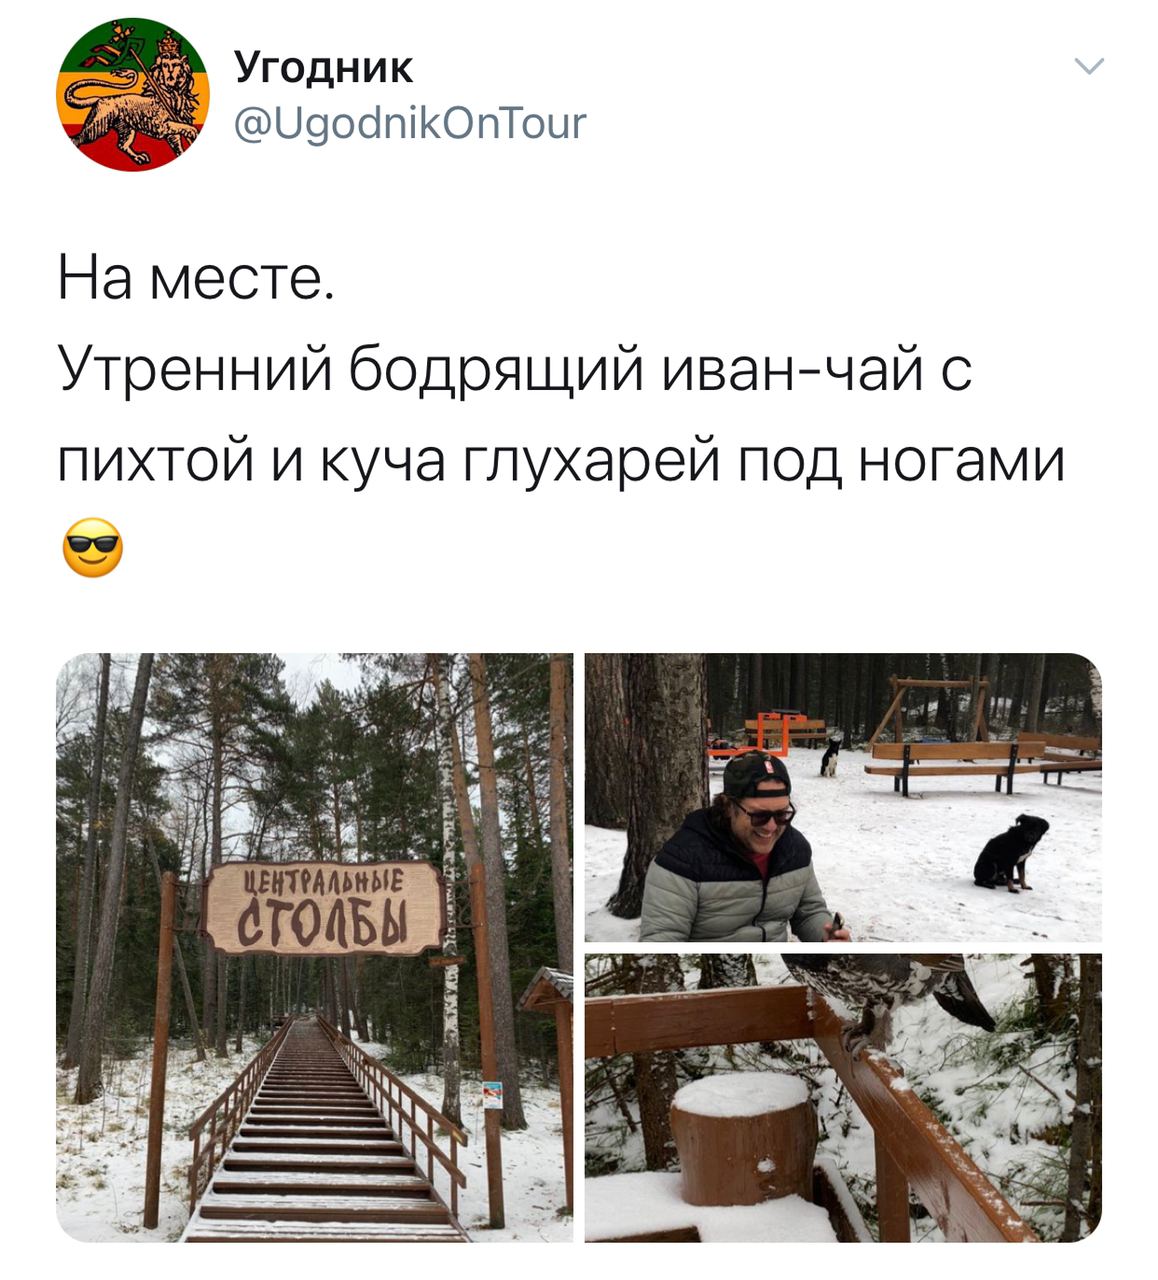This screenshot has width=1158, height=1280.
Task: Expand the tweet options chevron
Action: pyautogui.click(x=1088, y=67)
